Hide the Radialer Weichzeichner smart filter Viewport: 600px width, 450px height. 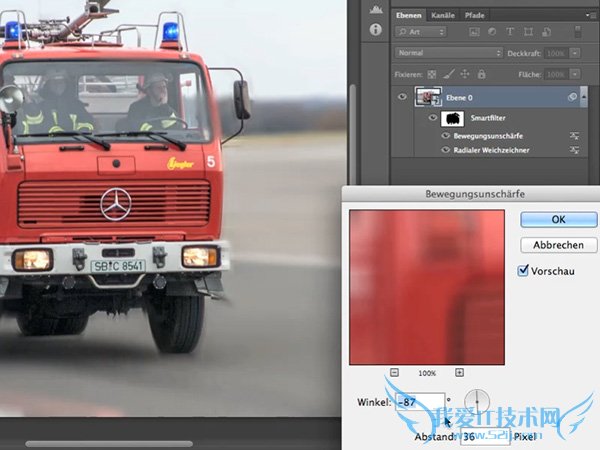pyautogui.click(x=445, y=150)
